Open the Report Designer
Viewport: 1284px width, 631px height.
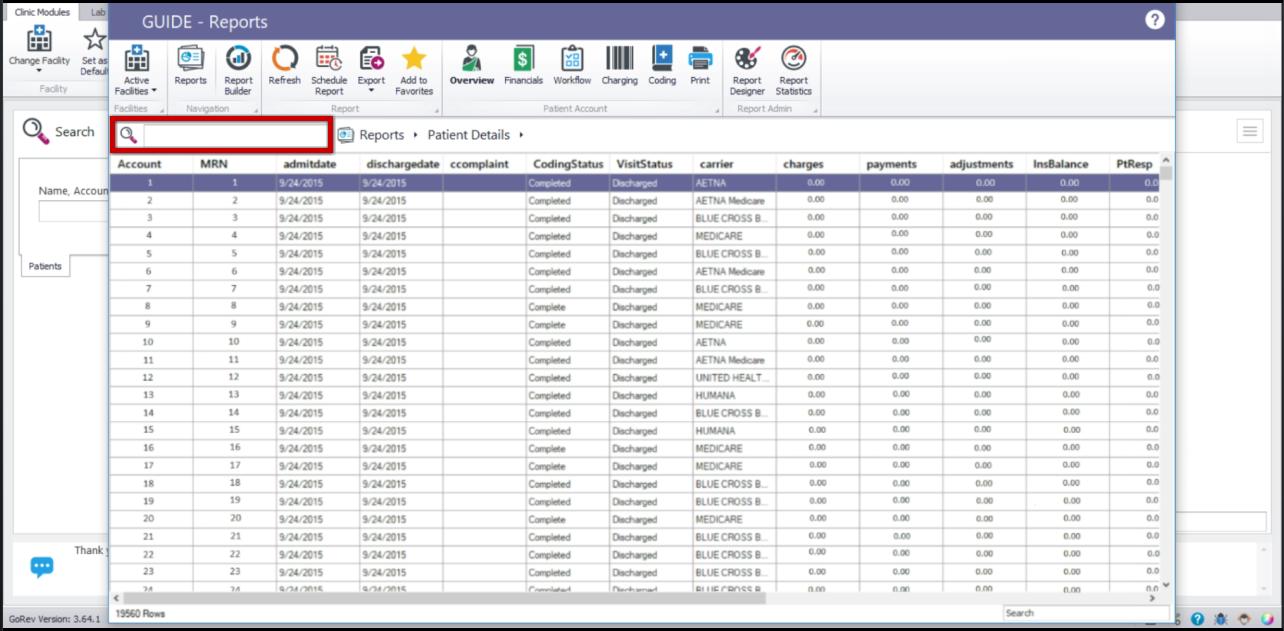(x=747, y=70)
